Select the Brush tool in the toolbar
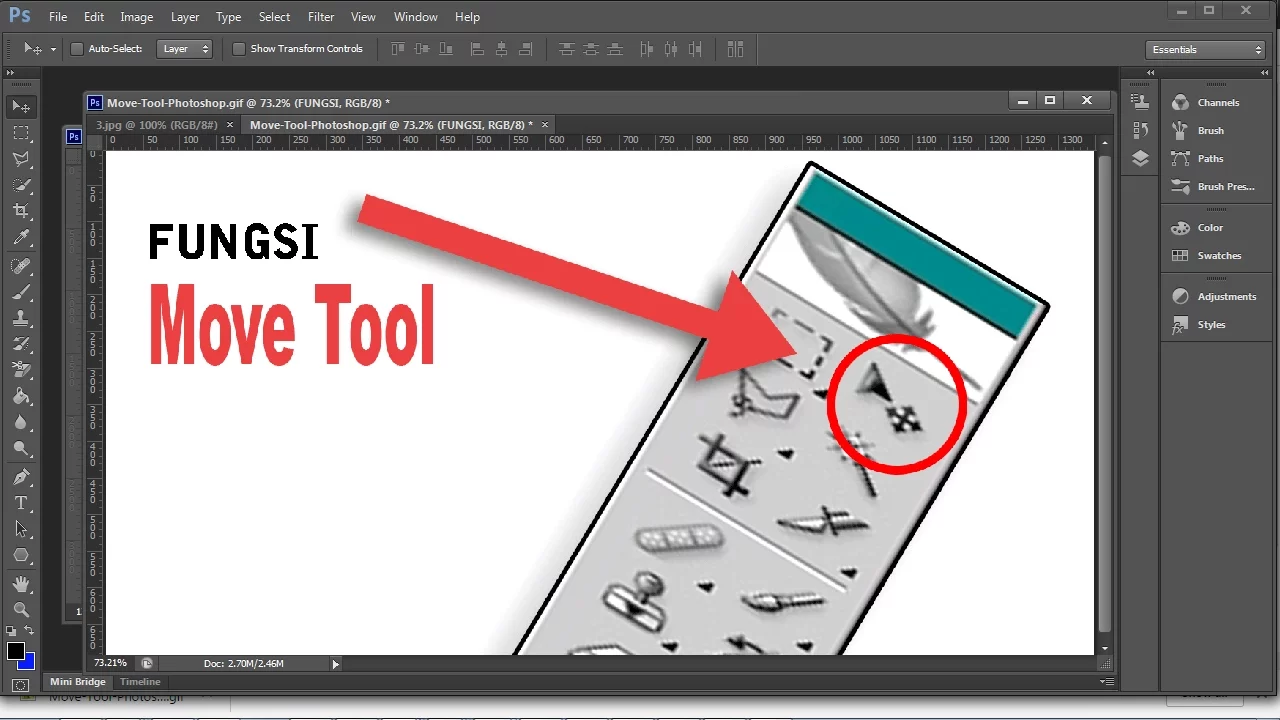The height and width of the screenshot is (720, 1280). [21, 292]
